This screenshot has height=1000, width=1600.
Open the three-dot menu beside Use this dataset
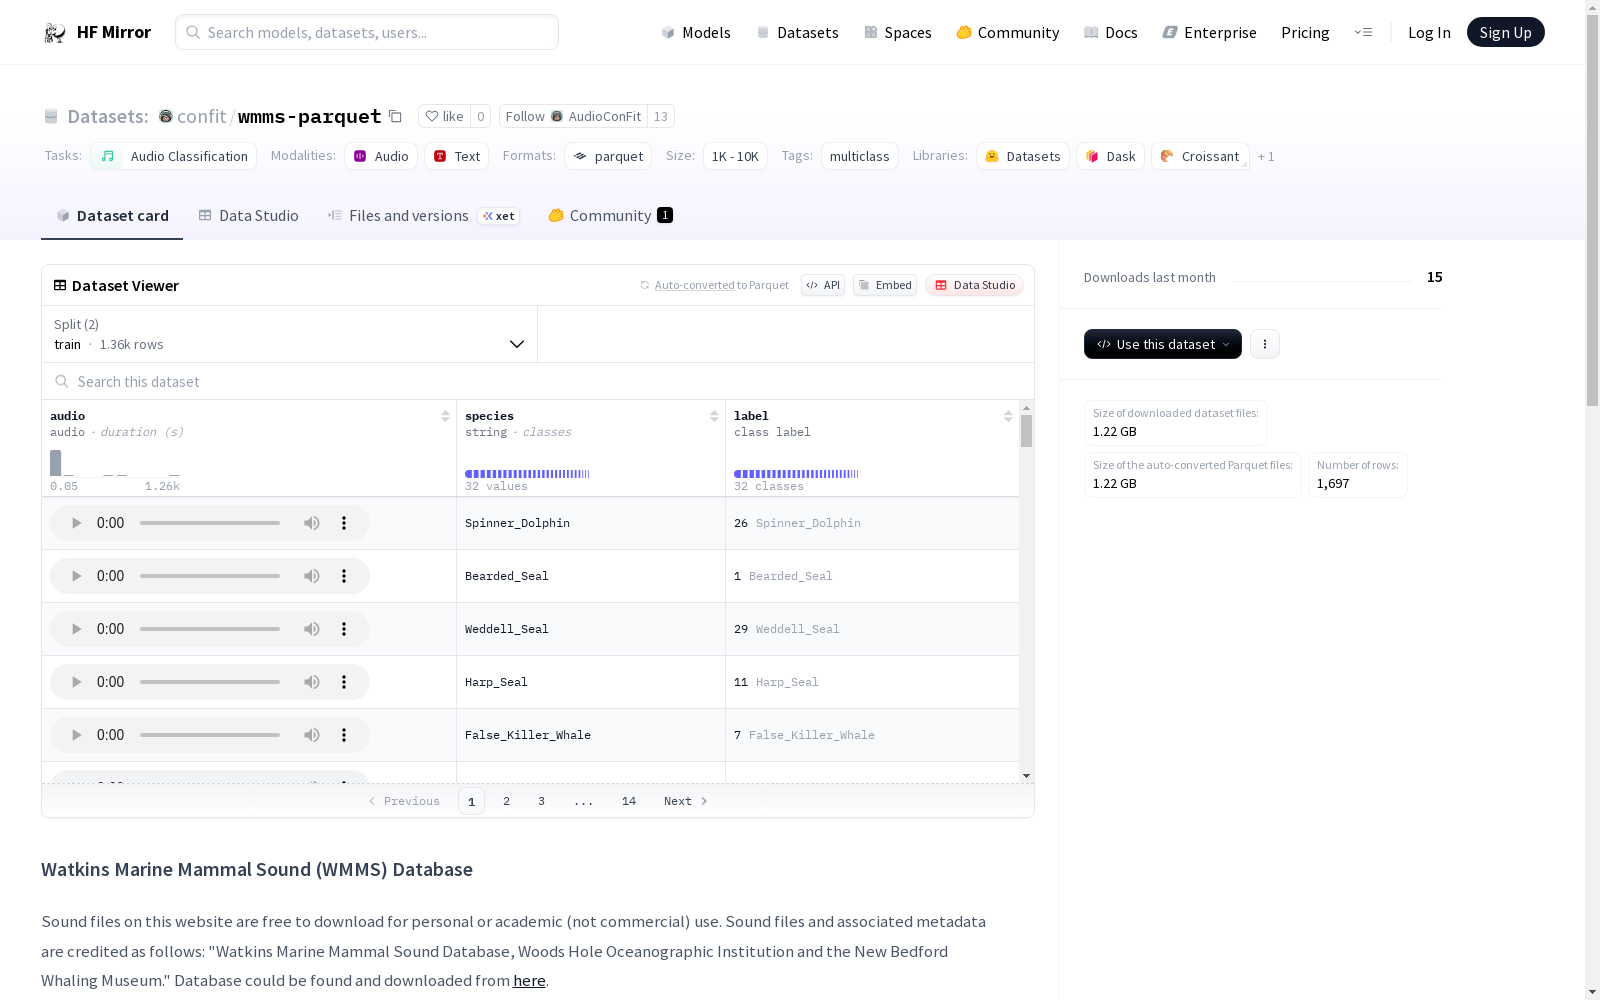point(1265,344)
